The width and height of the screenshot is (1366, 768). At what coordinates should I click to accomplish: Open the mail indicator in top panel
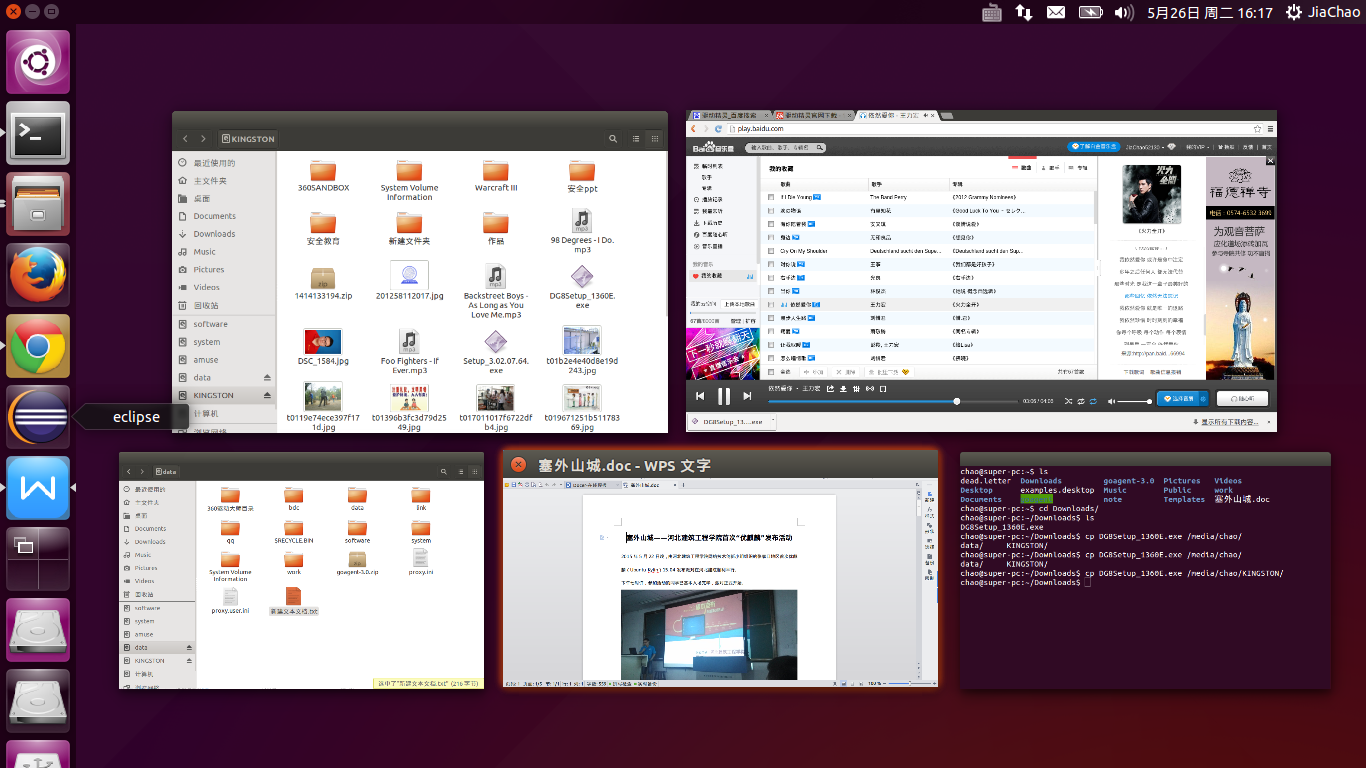coord(1056,12)
